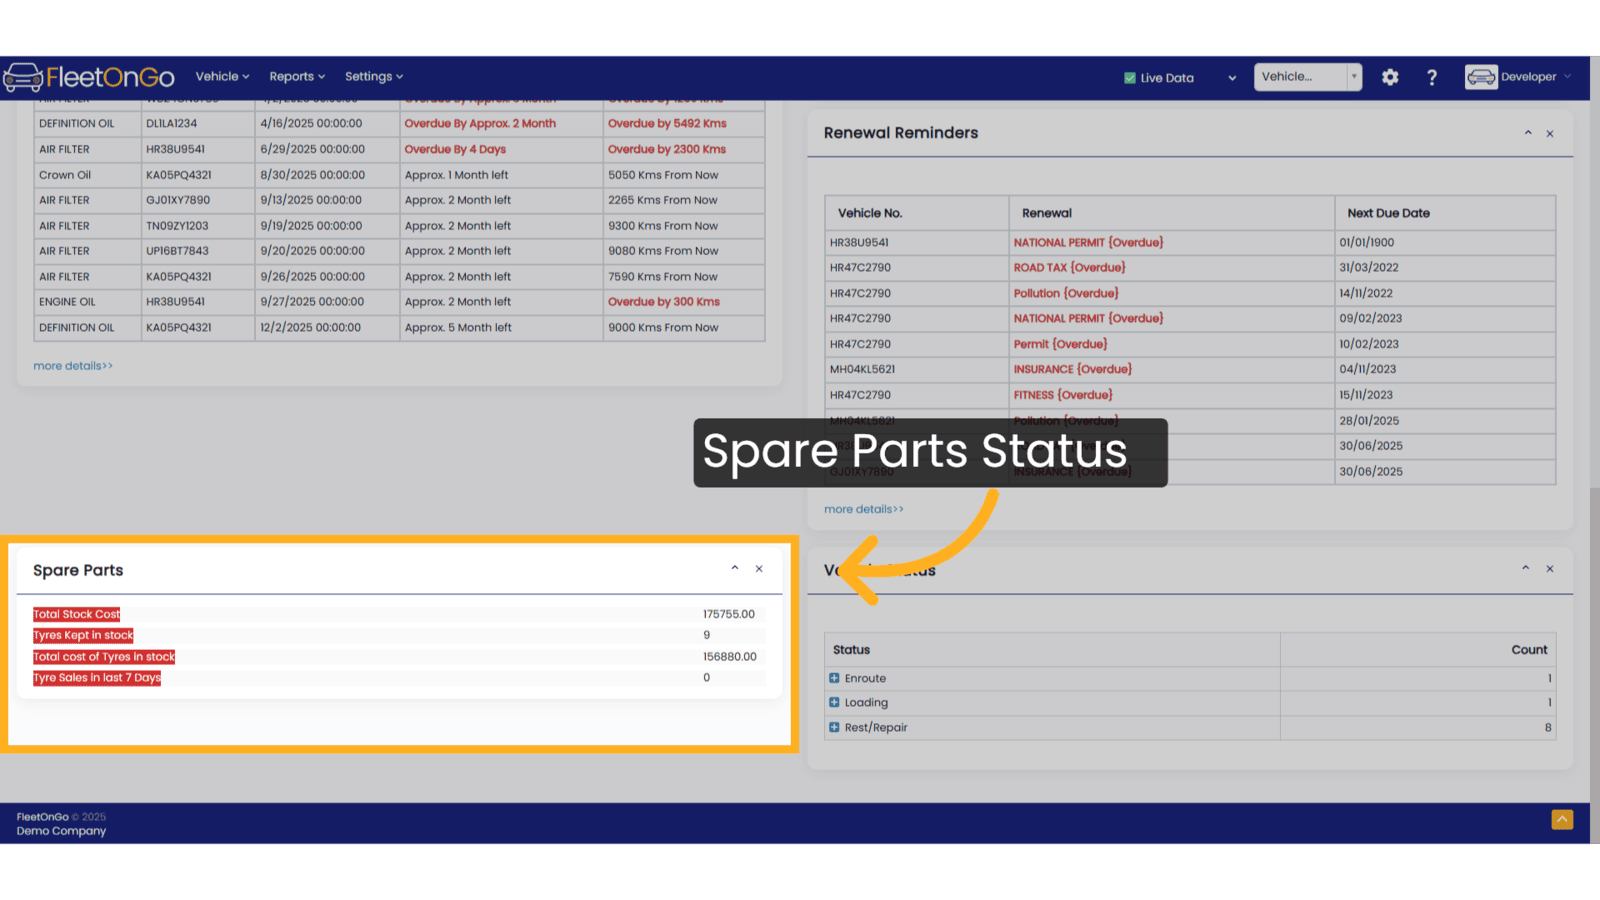This screenshot has width=1600, height=900.
Task: Click stock cost value 175755.00
Action: (729, 614)
